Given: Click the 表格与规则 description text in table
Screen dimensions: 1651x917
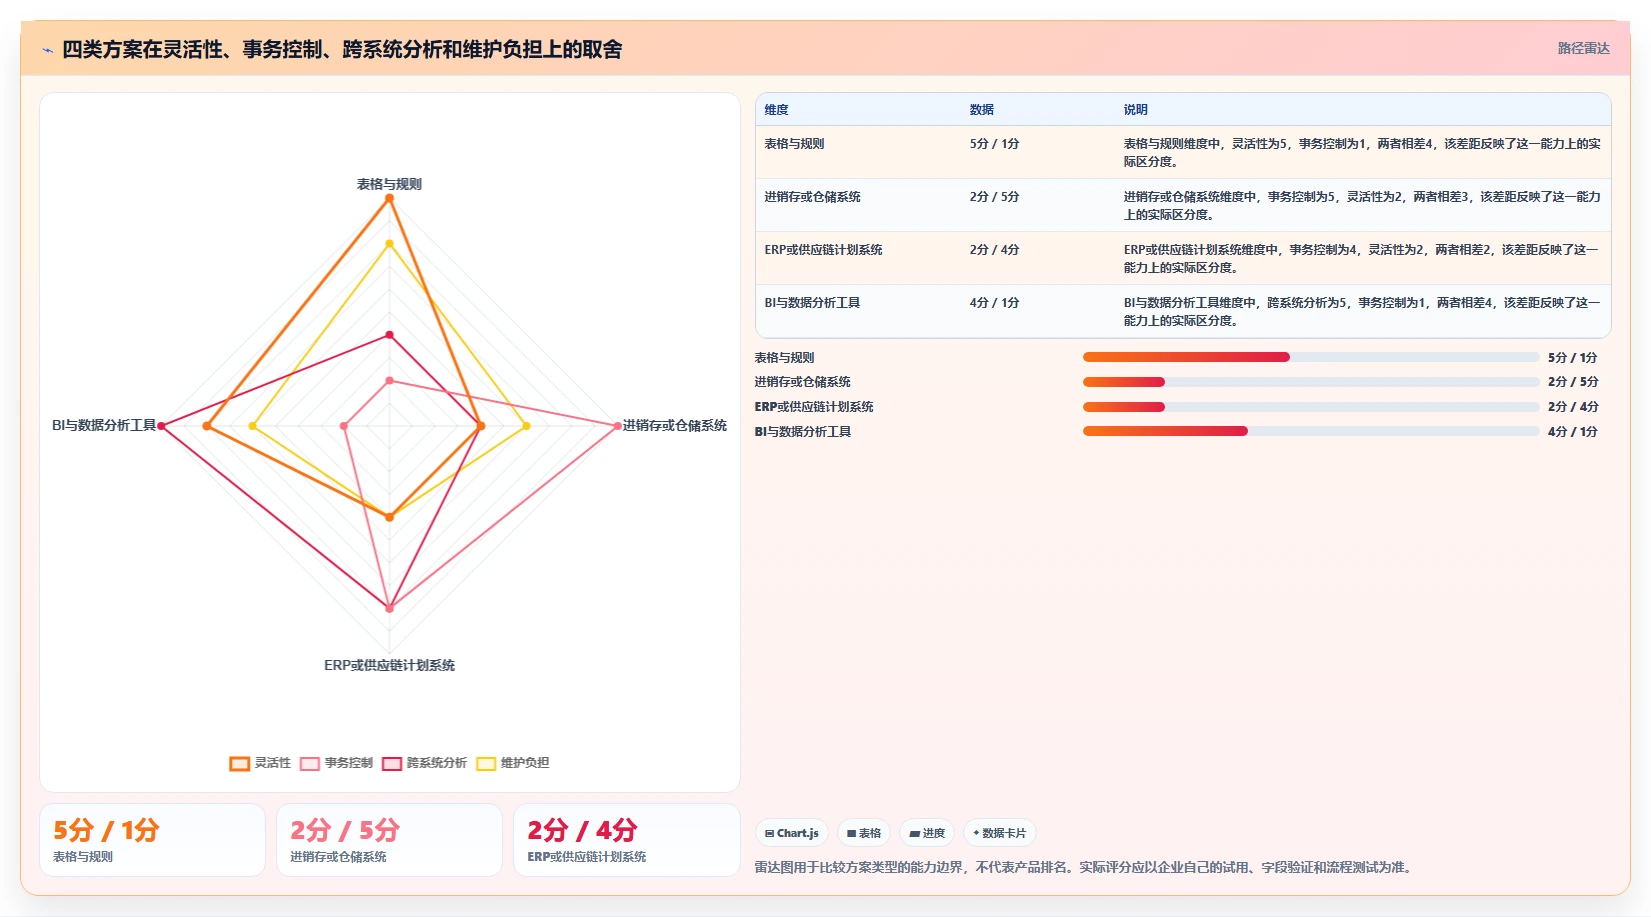Looking at the screenshot, I should [x=1362, y=153].
